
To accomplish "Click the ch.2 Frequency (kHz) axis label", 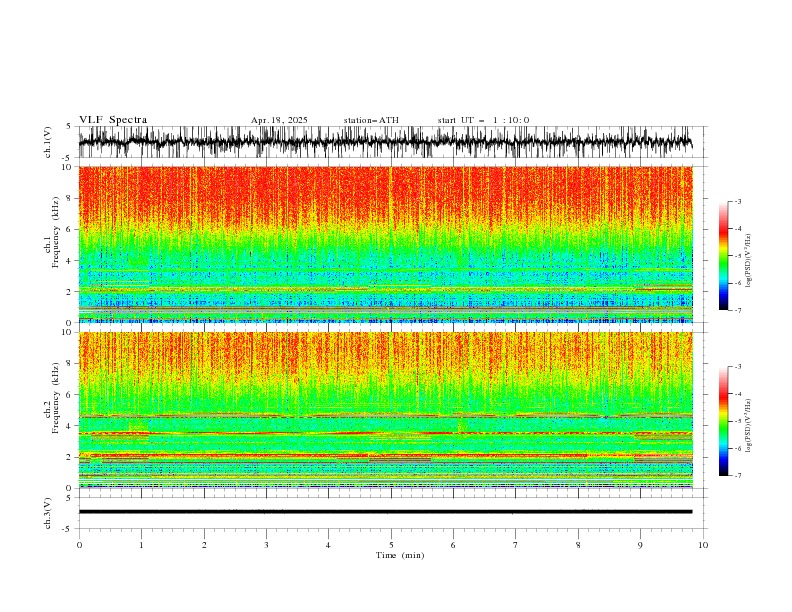I will [x=52, y=398].
